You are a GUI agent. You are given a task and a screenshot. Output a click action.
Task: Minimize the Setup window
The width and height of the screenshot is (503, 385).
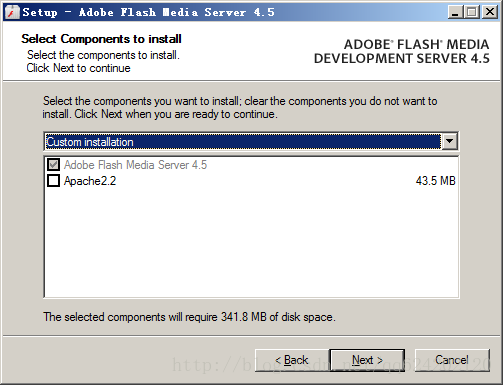point(455,12)
